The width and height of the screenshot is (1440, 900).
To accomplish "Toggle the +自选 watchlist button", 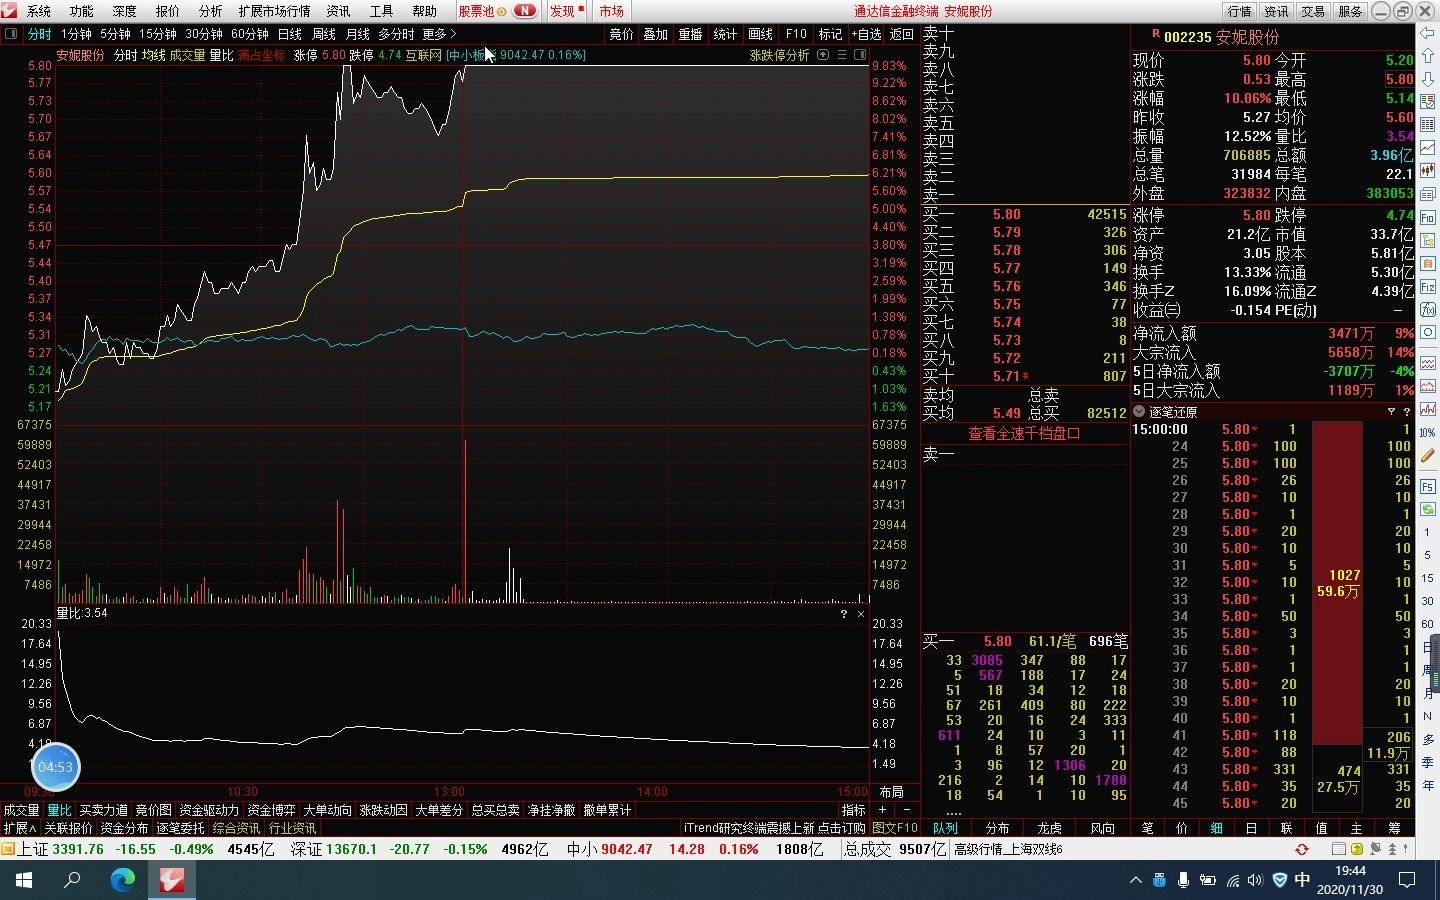I will [x=866, y=34].
